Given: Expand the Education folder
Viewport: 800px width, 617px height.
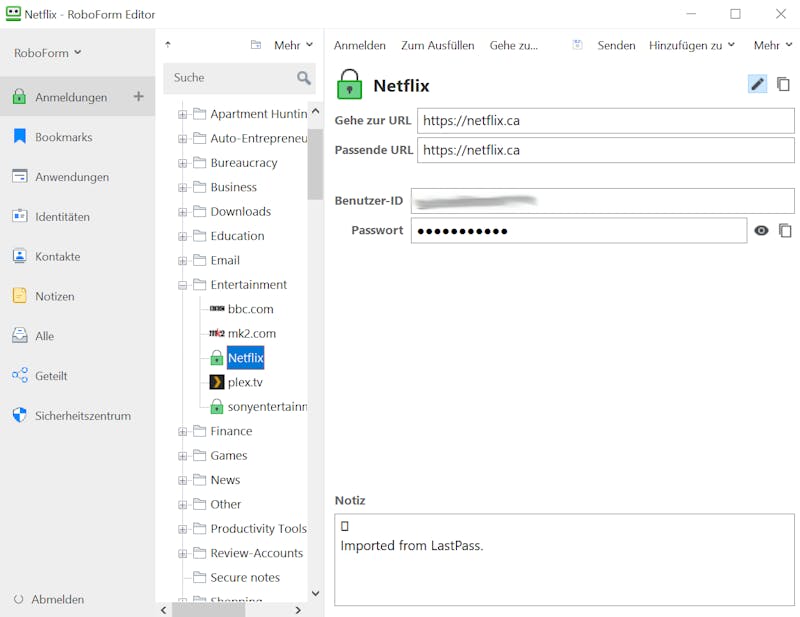Looking at the screenshot, I should 182,236.
